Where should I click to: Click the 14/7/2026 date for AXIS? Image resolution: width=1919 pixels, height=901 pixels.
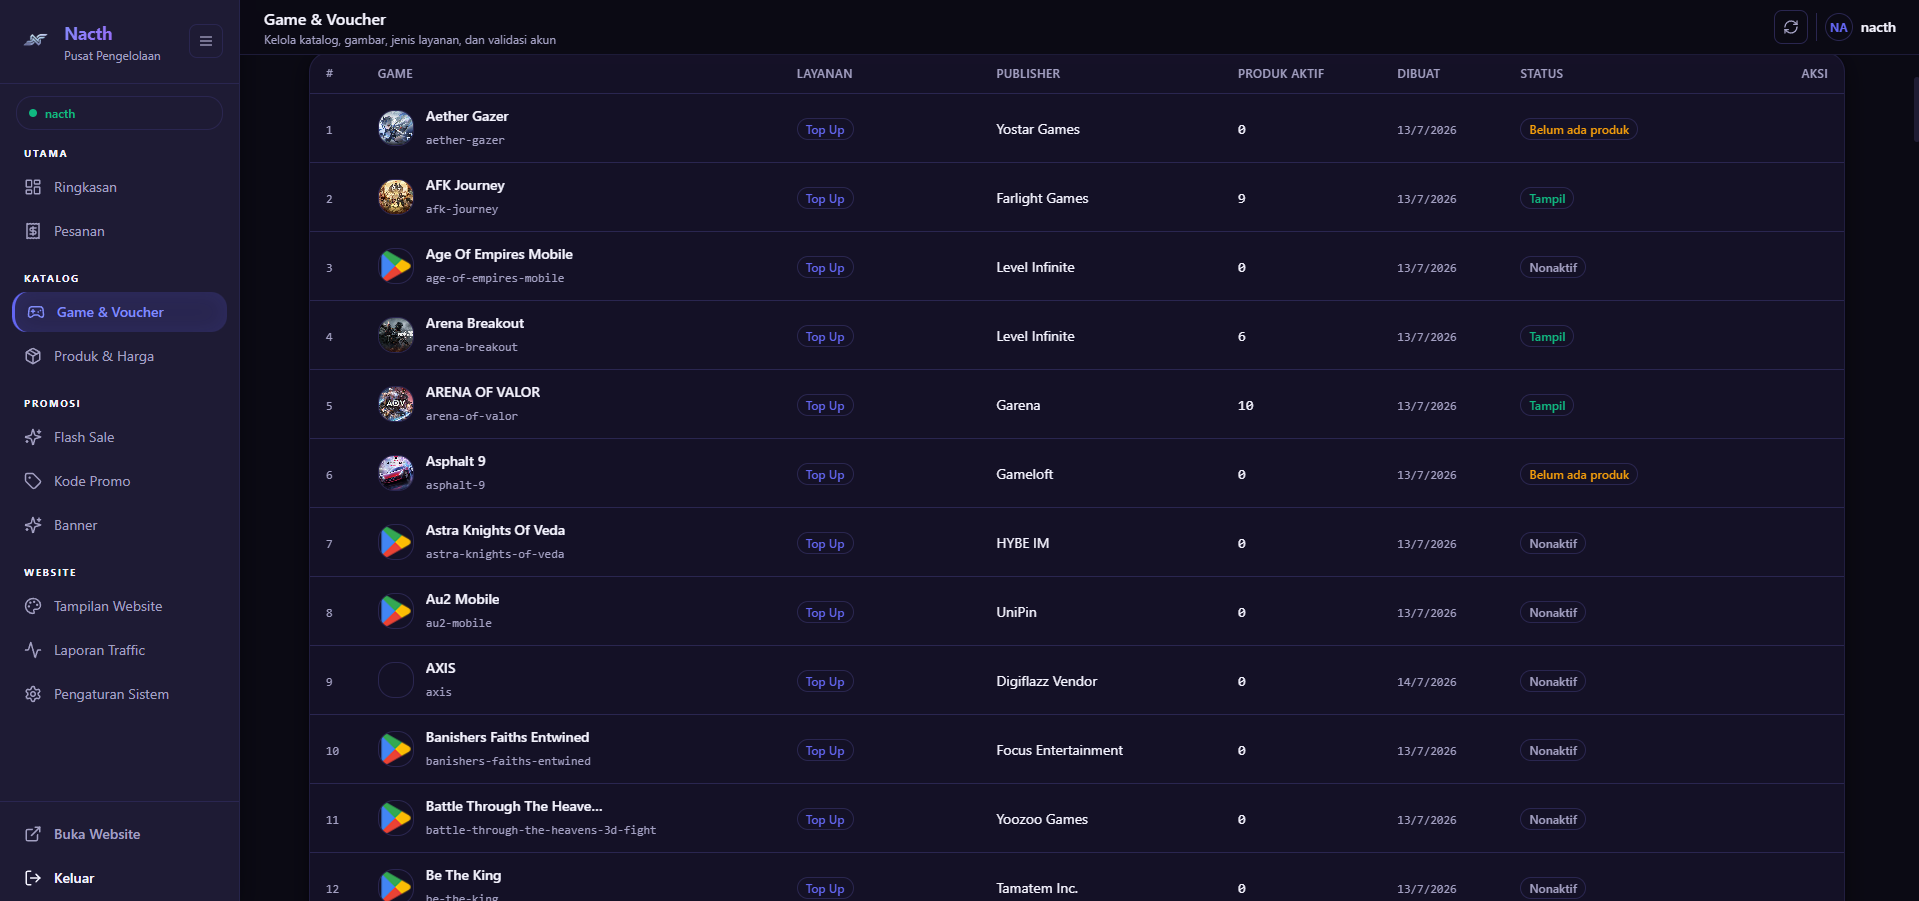1426,682
